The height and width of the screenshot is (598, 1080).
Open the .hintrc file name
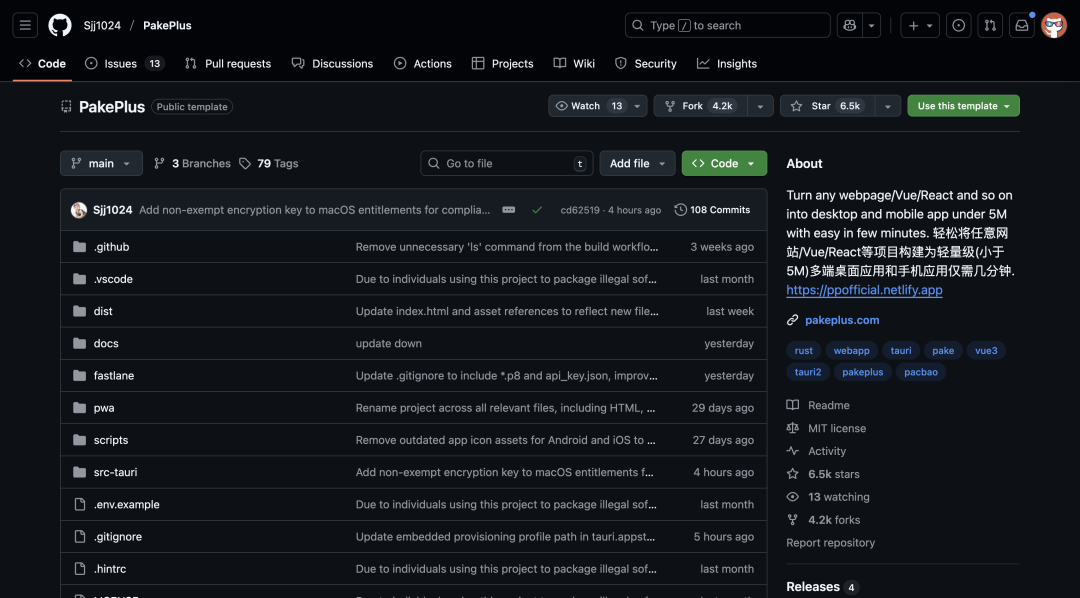click(110, 569)
